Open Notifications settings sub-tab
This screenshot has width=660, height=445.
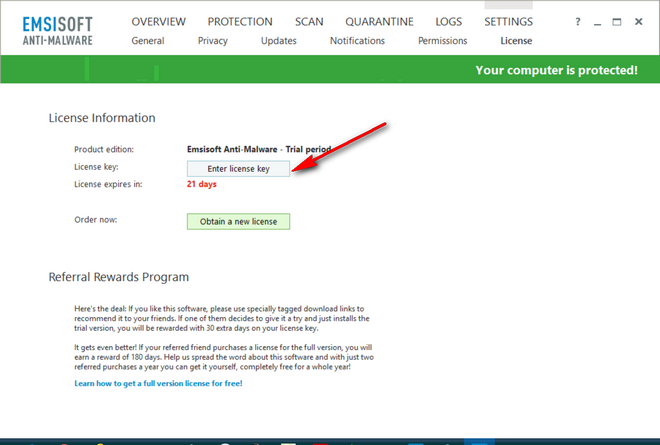point(357,41)
